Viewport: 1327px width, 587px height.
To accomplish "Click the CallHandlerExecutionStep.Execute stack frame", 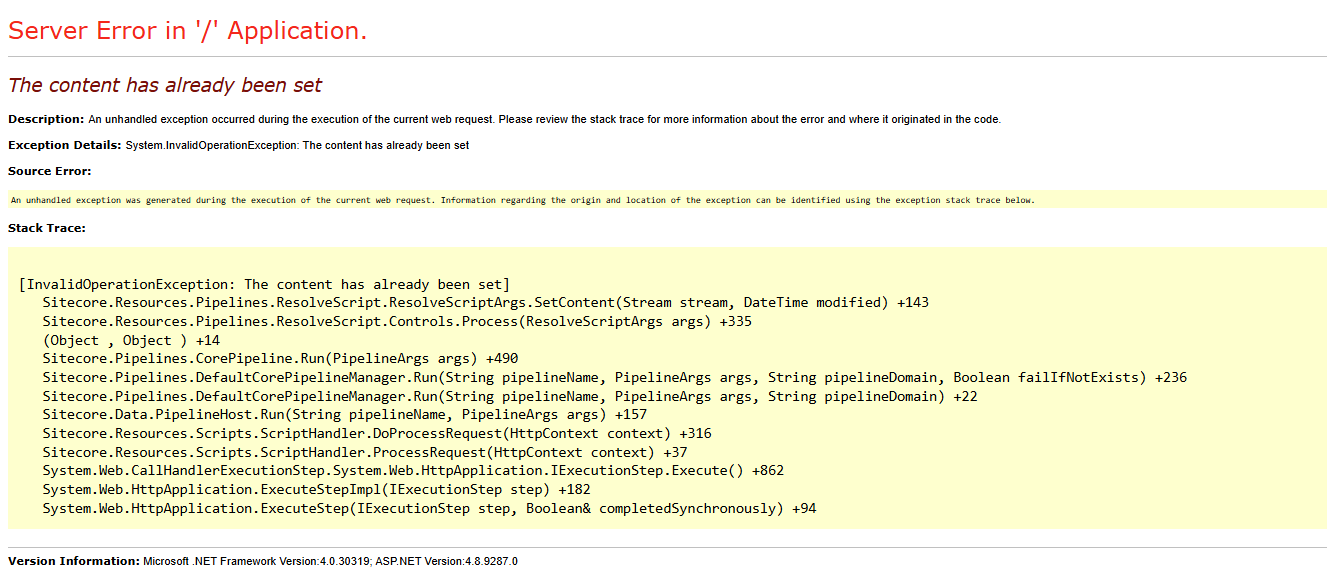I will 410,470.
